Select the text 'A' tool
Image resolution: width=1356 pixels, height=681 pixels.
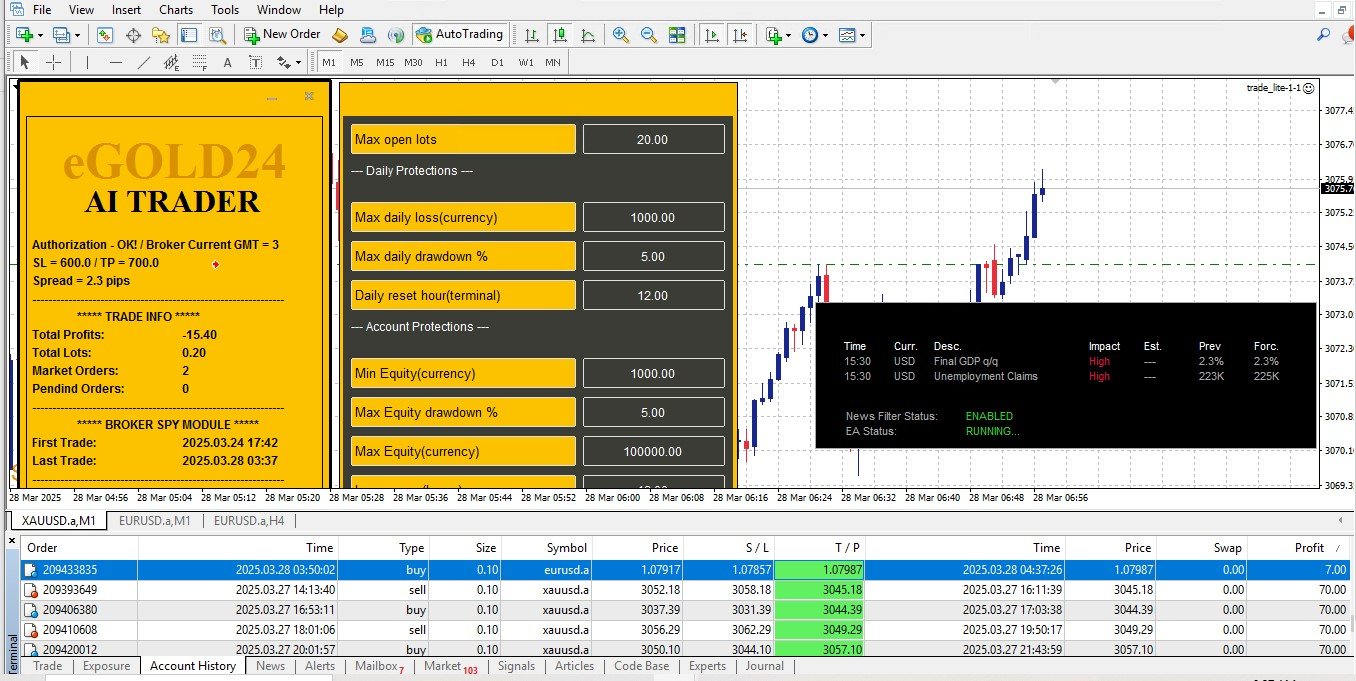(x=227, y=62)
